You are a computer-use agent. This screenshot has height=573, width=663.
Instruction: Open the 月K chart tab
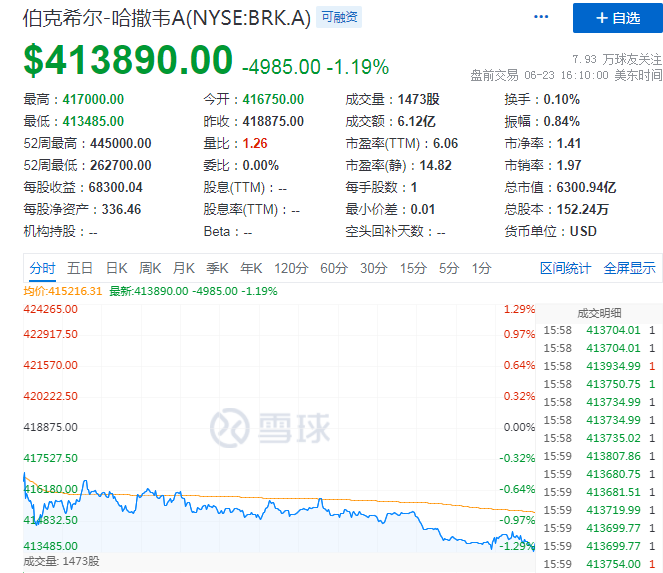pyautogui.click(x=184, y=268)
